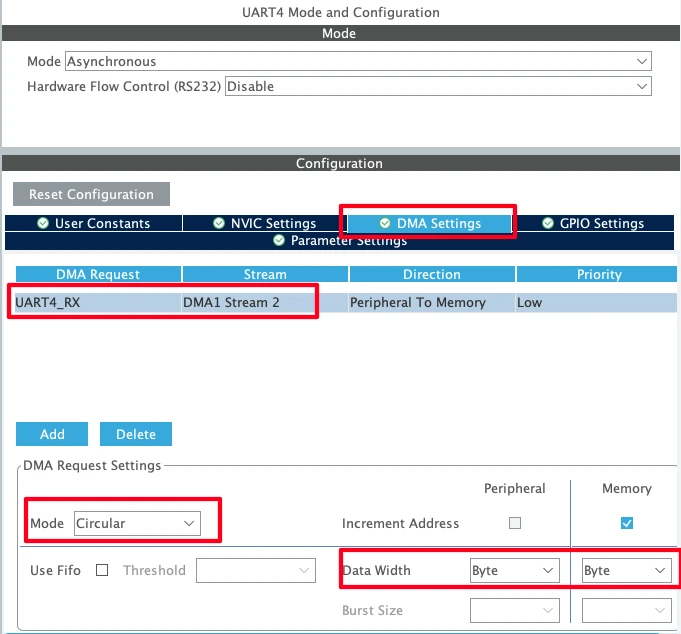Click the Priority column header
Viewport: 681px width, 634px height.
tap(598, 274)
